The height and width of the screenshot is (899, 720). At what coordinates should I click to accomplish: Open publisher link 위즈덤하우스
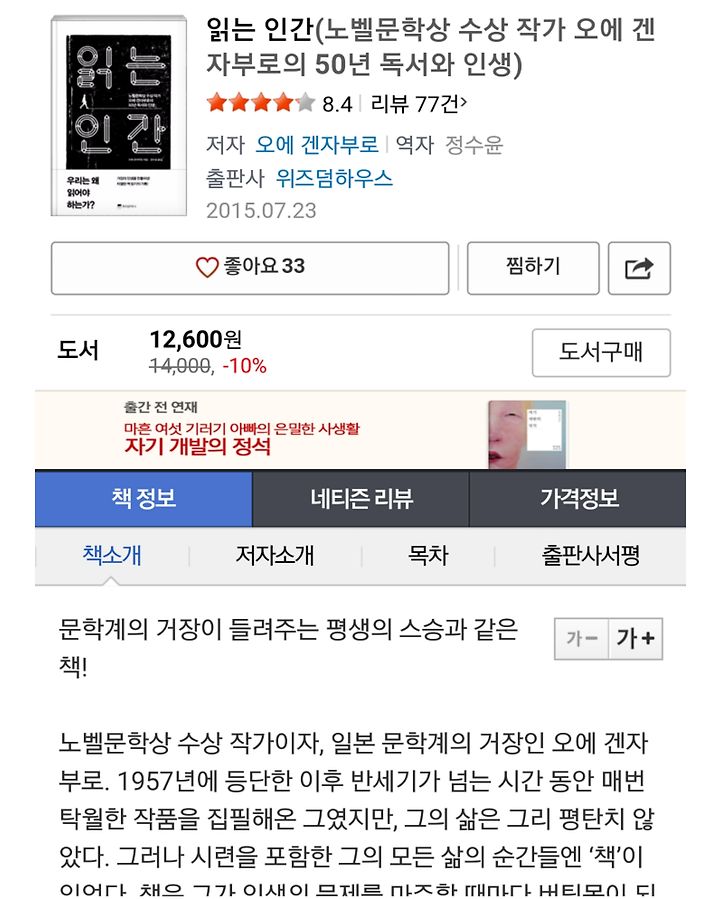(x=334, y=178)
